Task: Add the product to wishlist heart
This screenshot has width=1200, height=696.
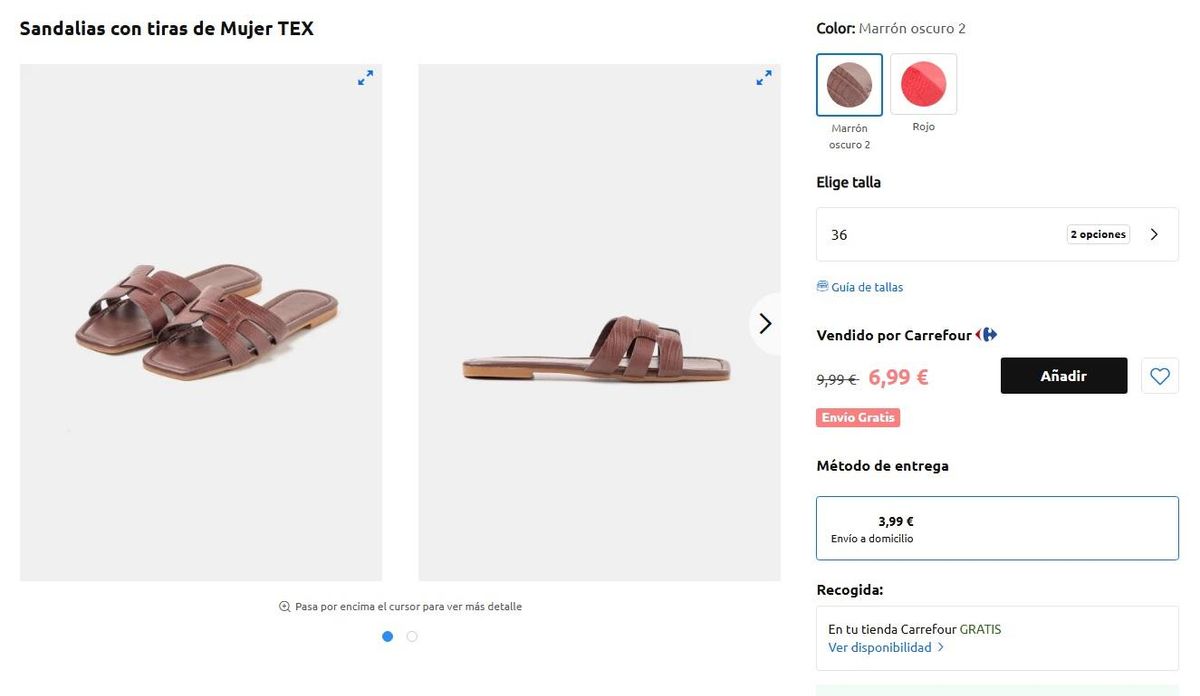Action: 1160,376
